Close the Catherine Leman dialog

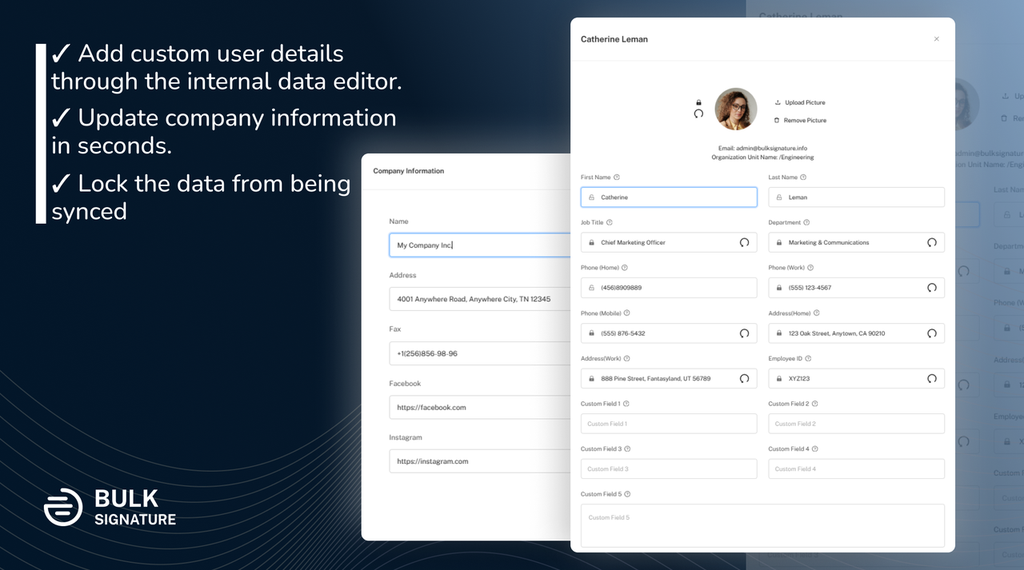coord(936,39)
